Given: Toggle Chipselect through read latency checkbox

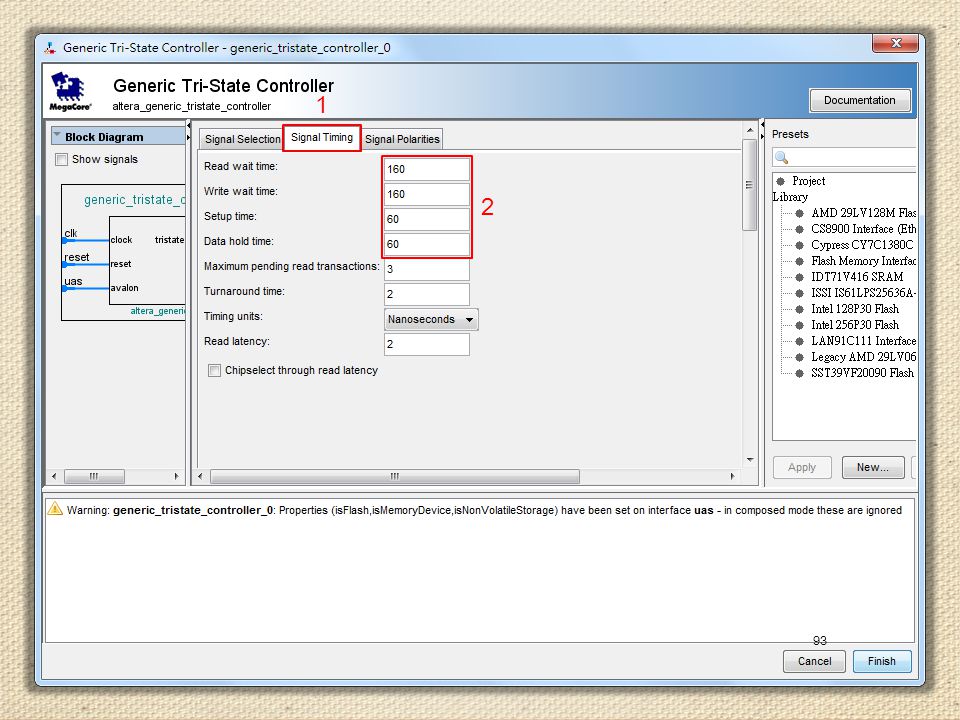Looking at the screenshot, I should (x=214, y=370).
